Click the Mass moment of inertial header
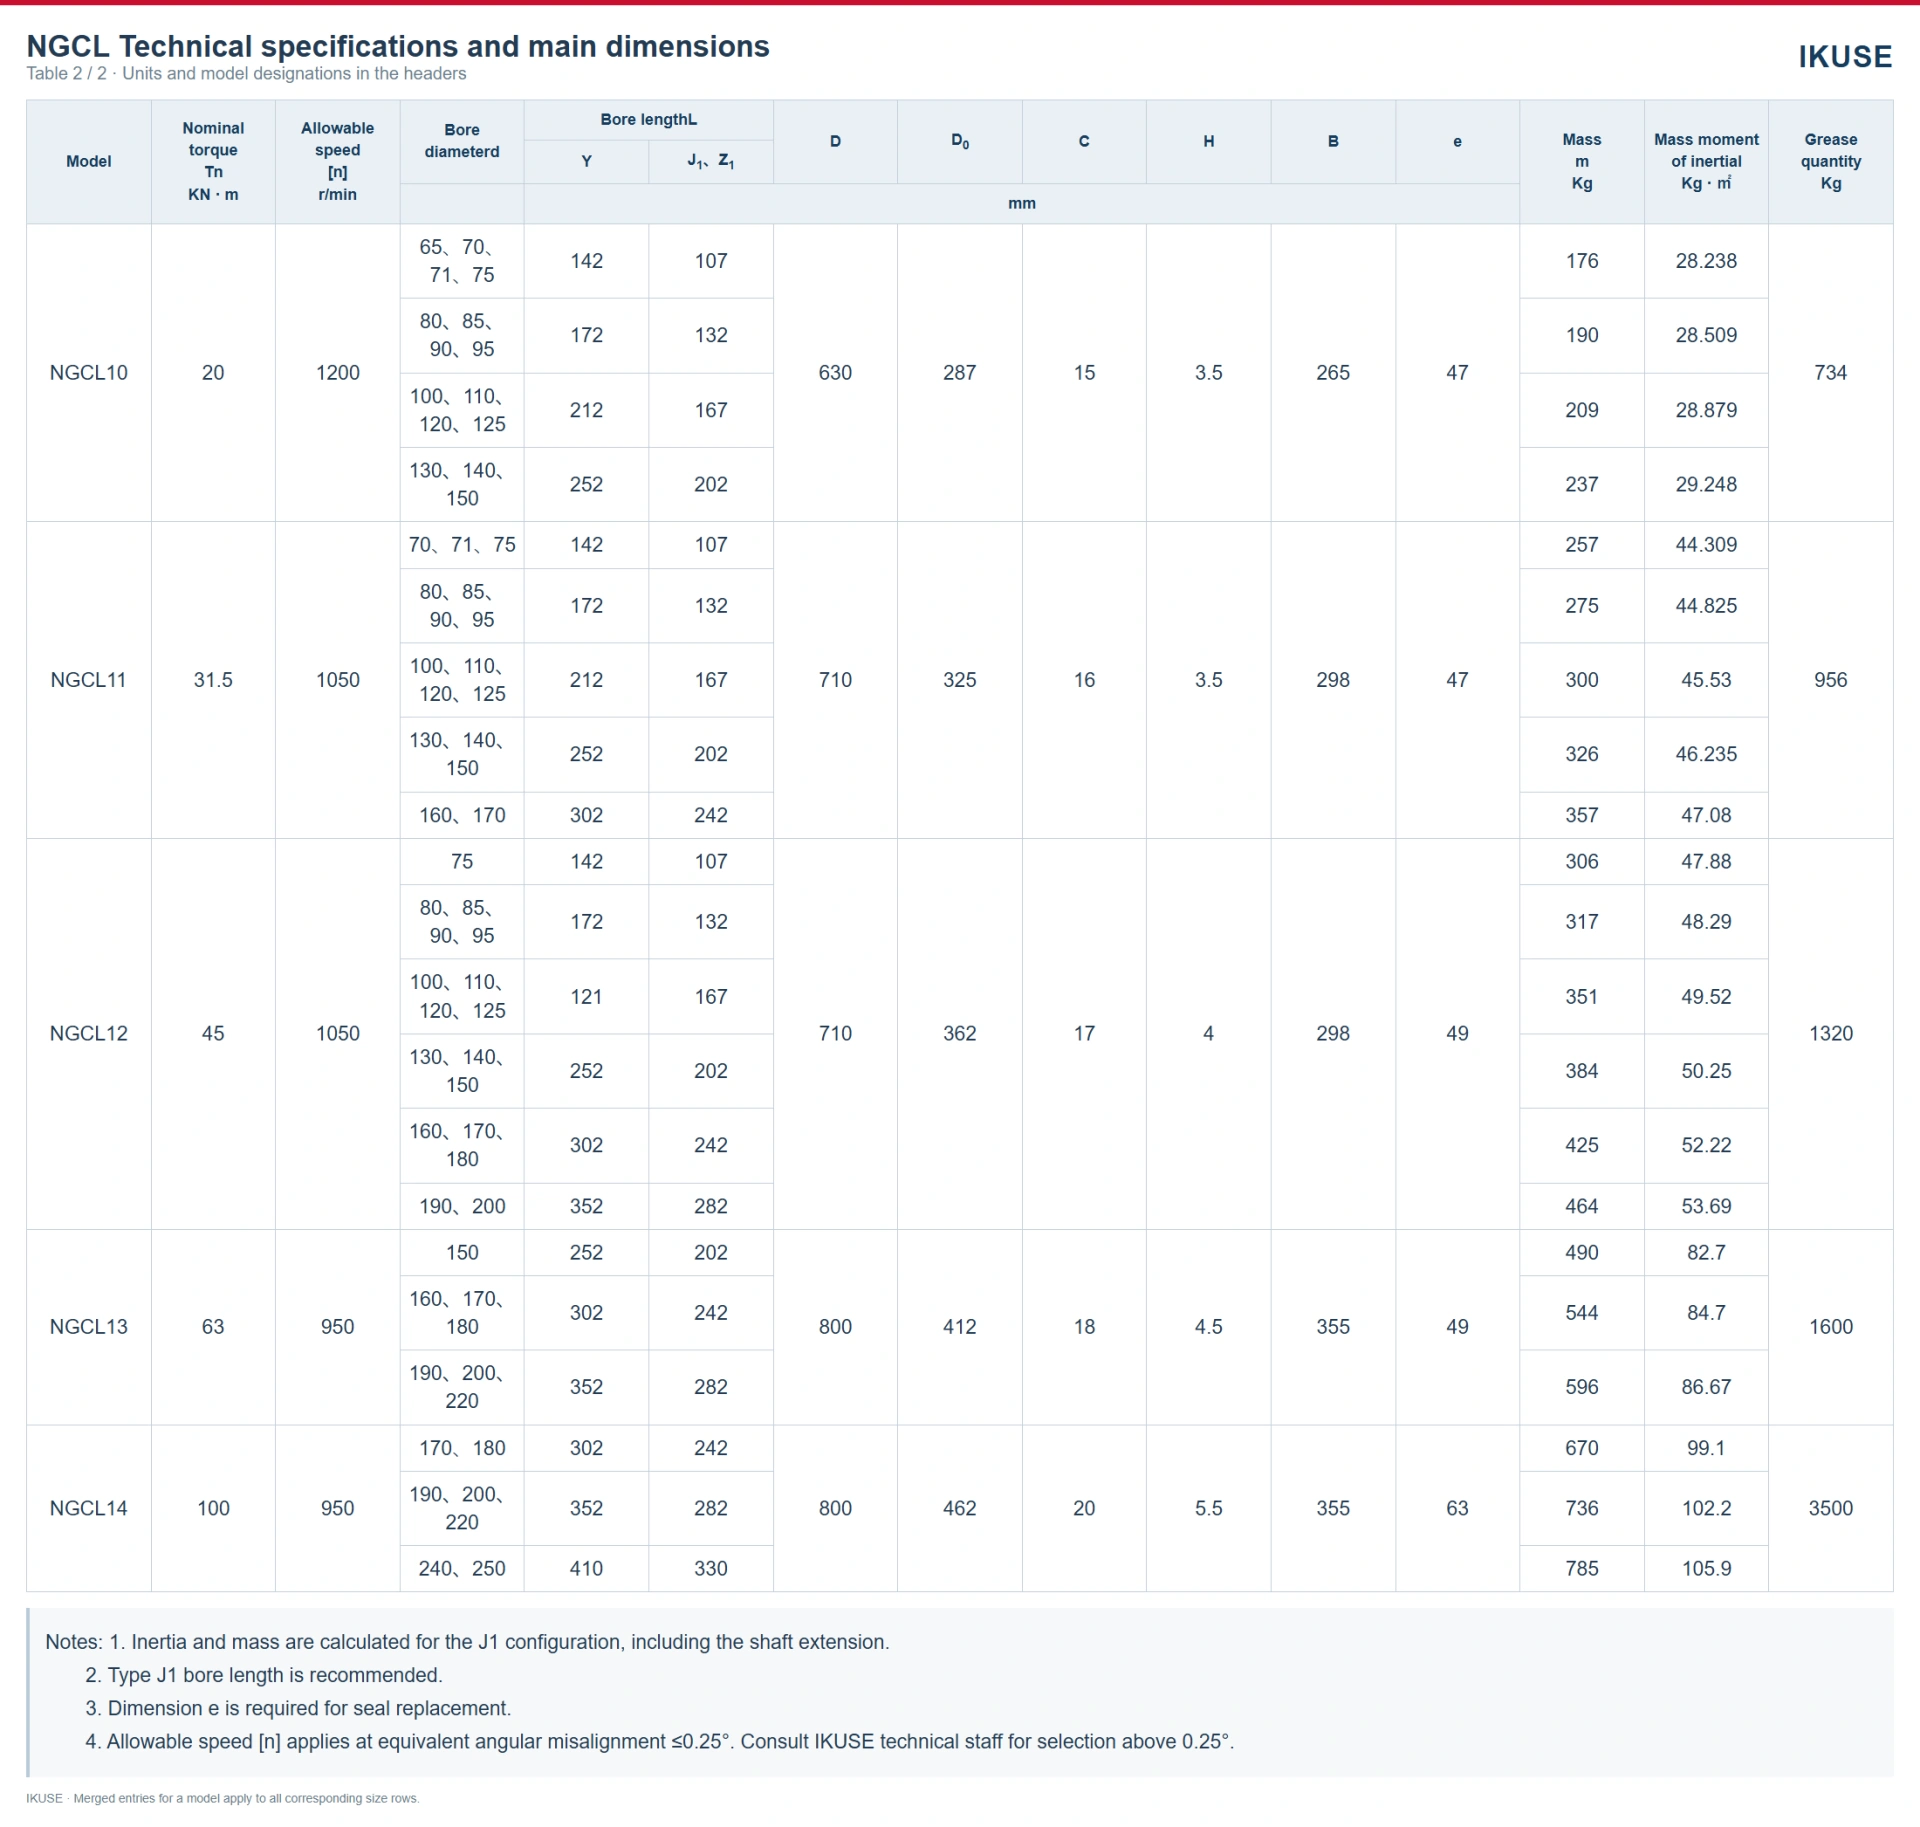The image size is (1920, 1827). (1706, 161)
